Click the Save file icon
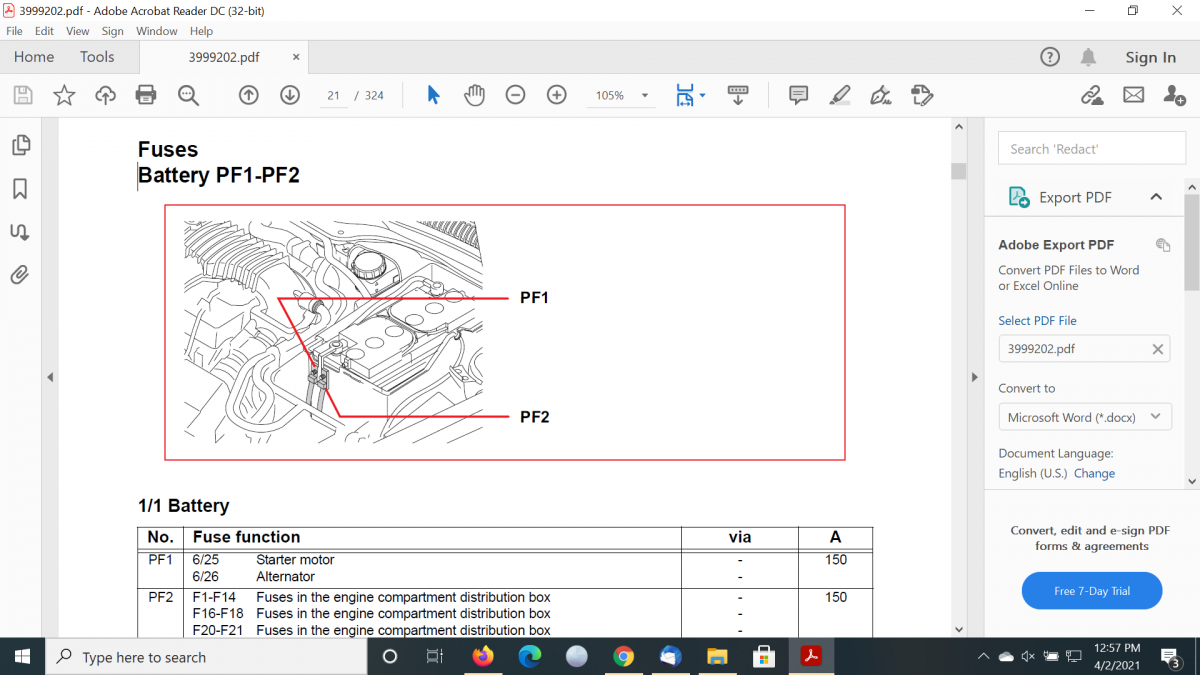This screenshot has height=675, width=1200. click(23, 95)
